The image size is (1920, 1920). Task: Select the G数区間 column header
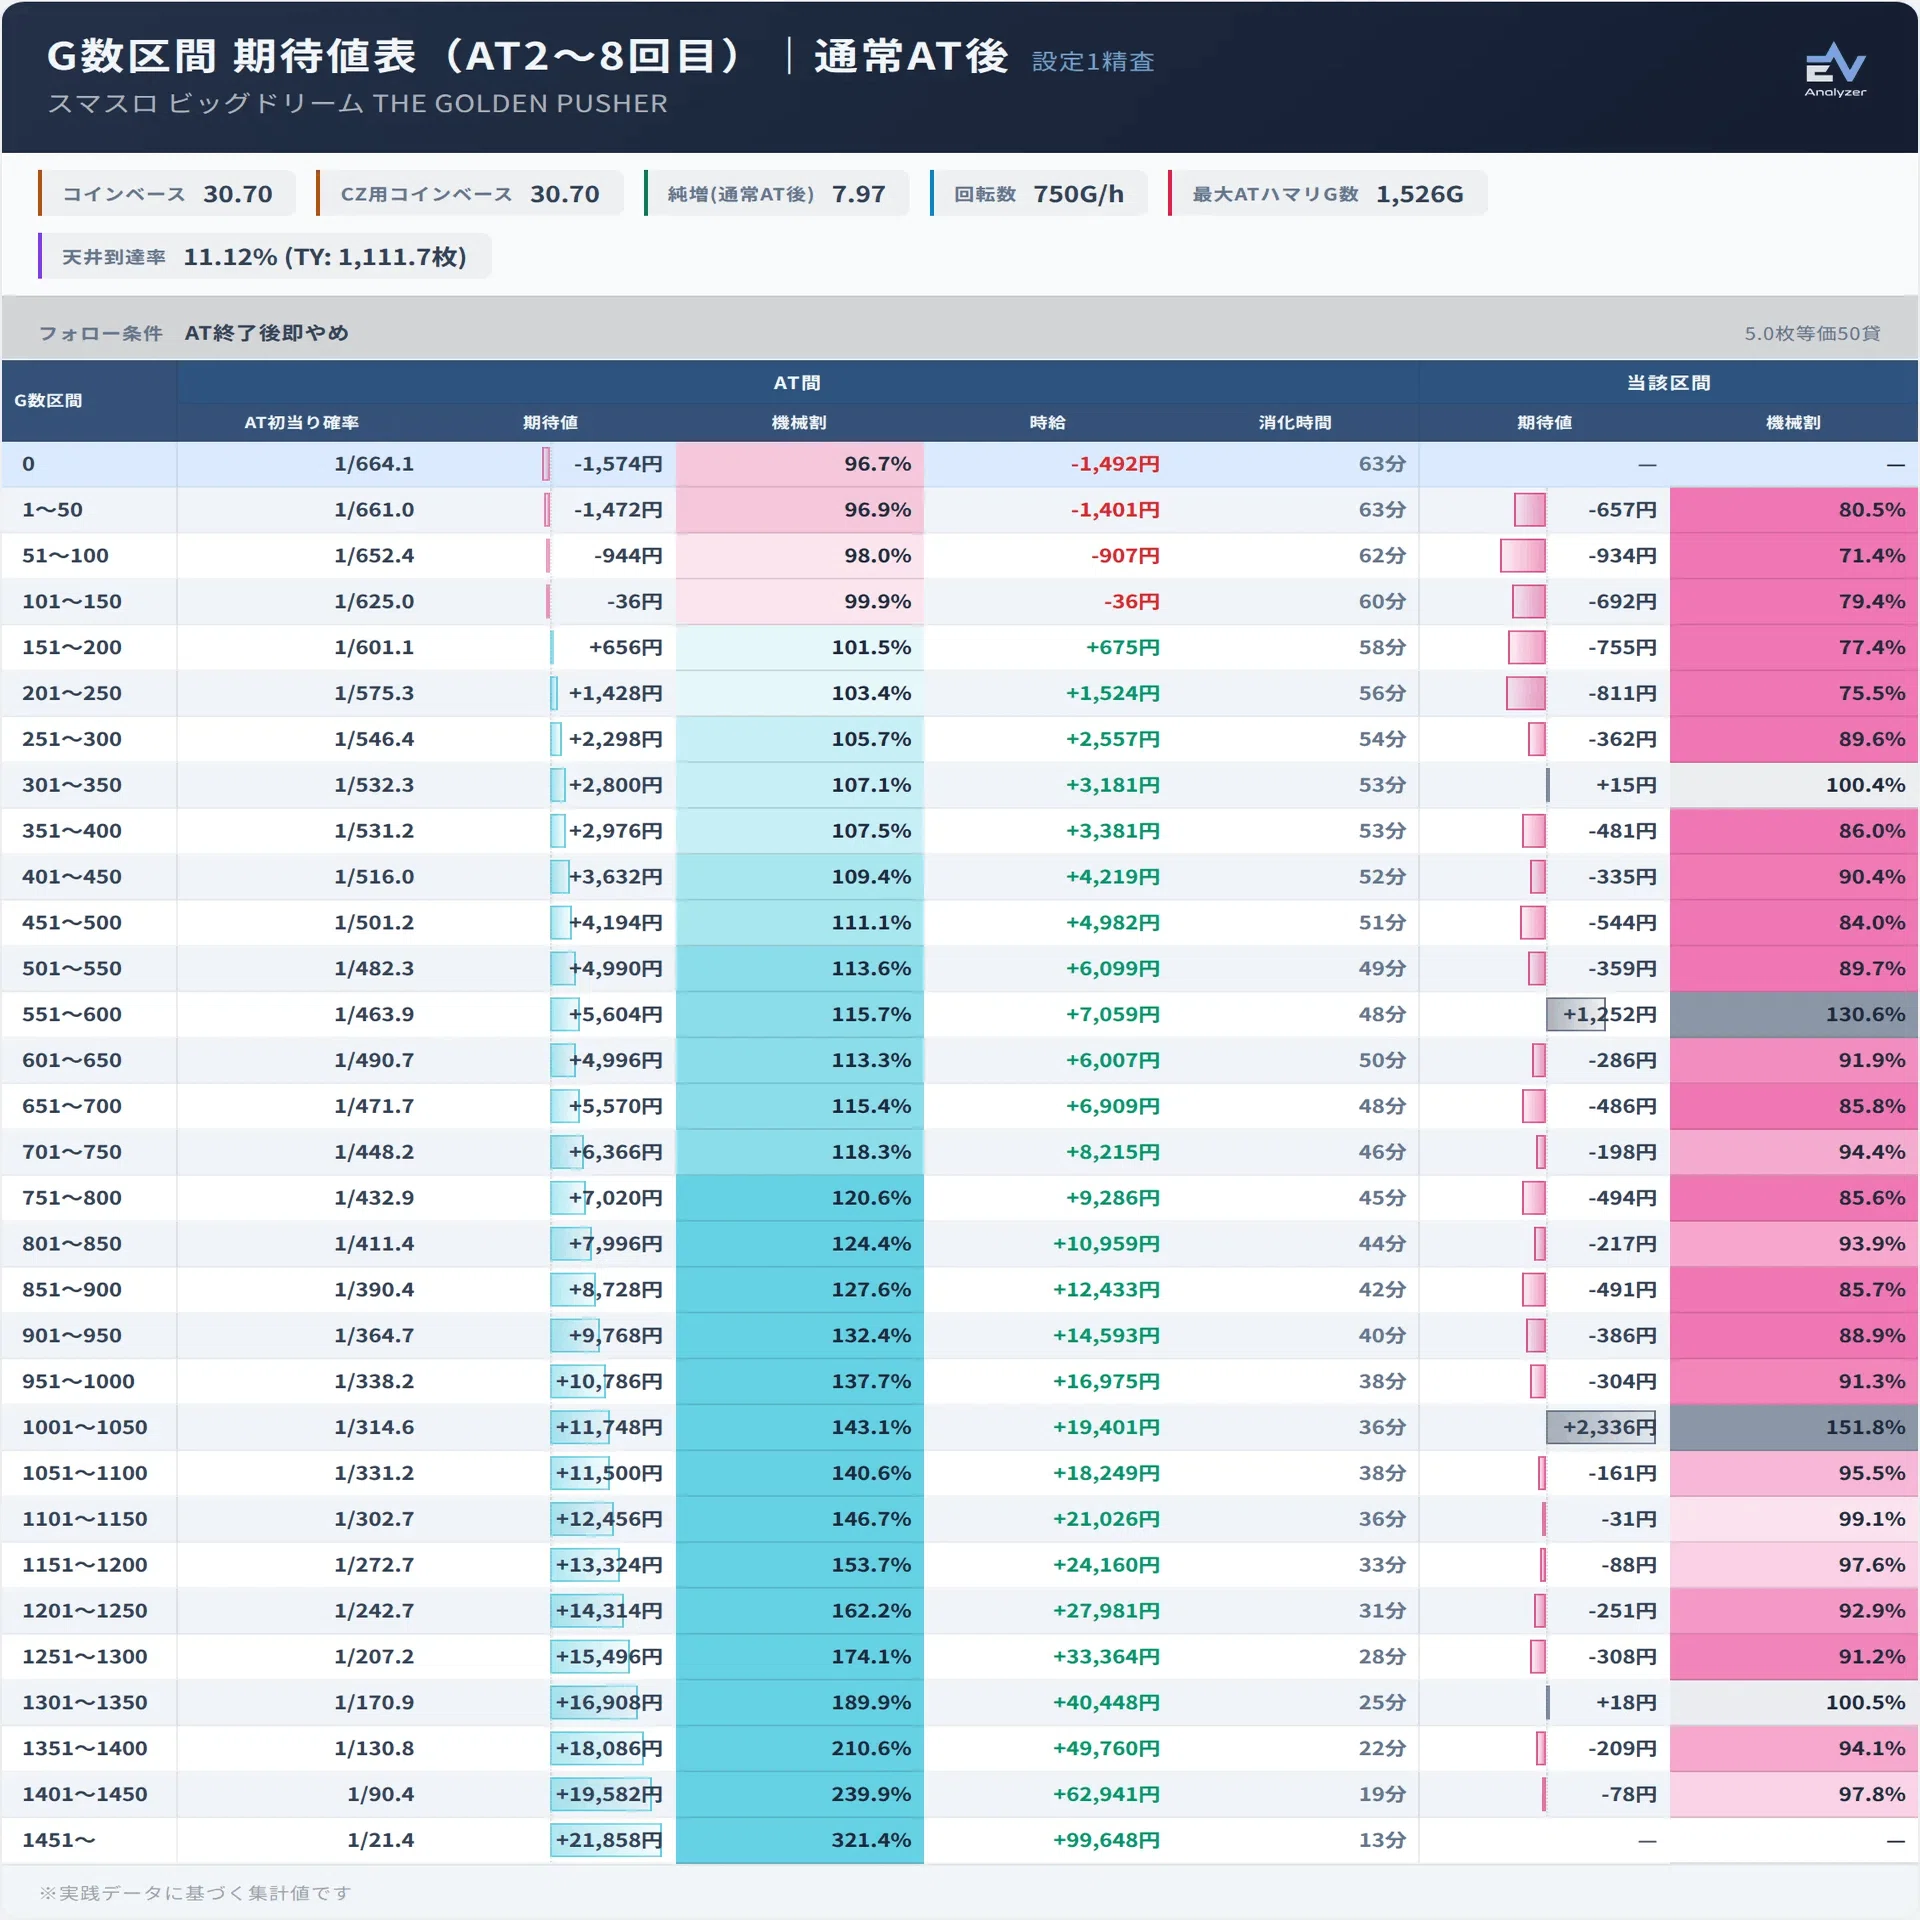(x=48, y=401)
